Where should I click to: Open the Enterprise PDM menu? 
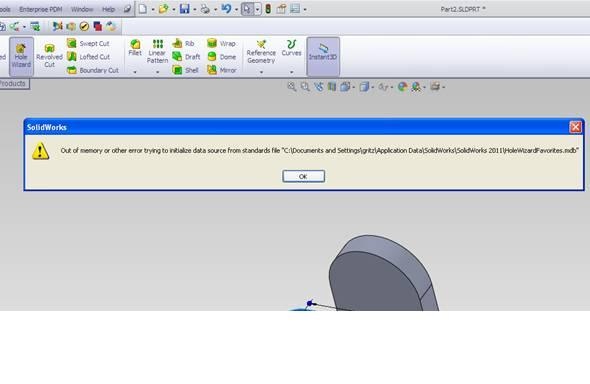tap(41, 9)
